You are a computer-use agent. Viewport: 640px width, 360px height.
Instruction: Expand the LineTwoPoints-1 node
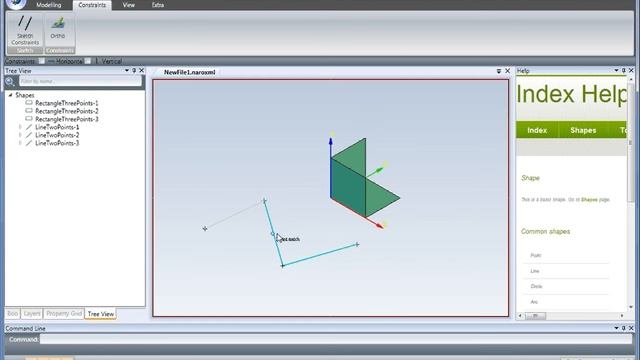[20, 127]
